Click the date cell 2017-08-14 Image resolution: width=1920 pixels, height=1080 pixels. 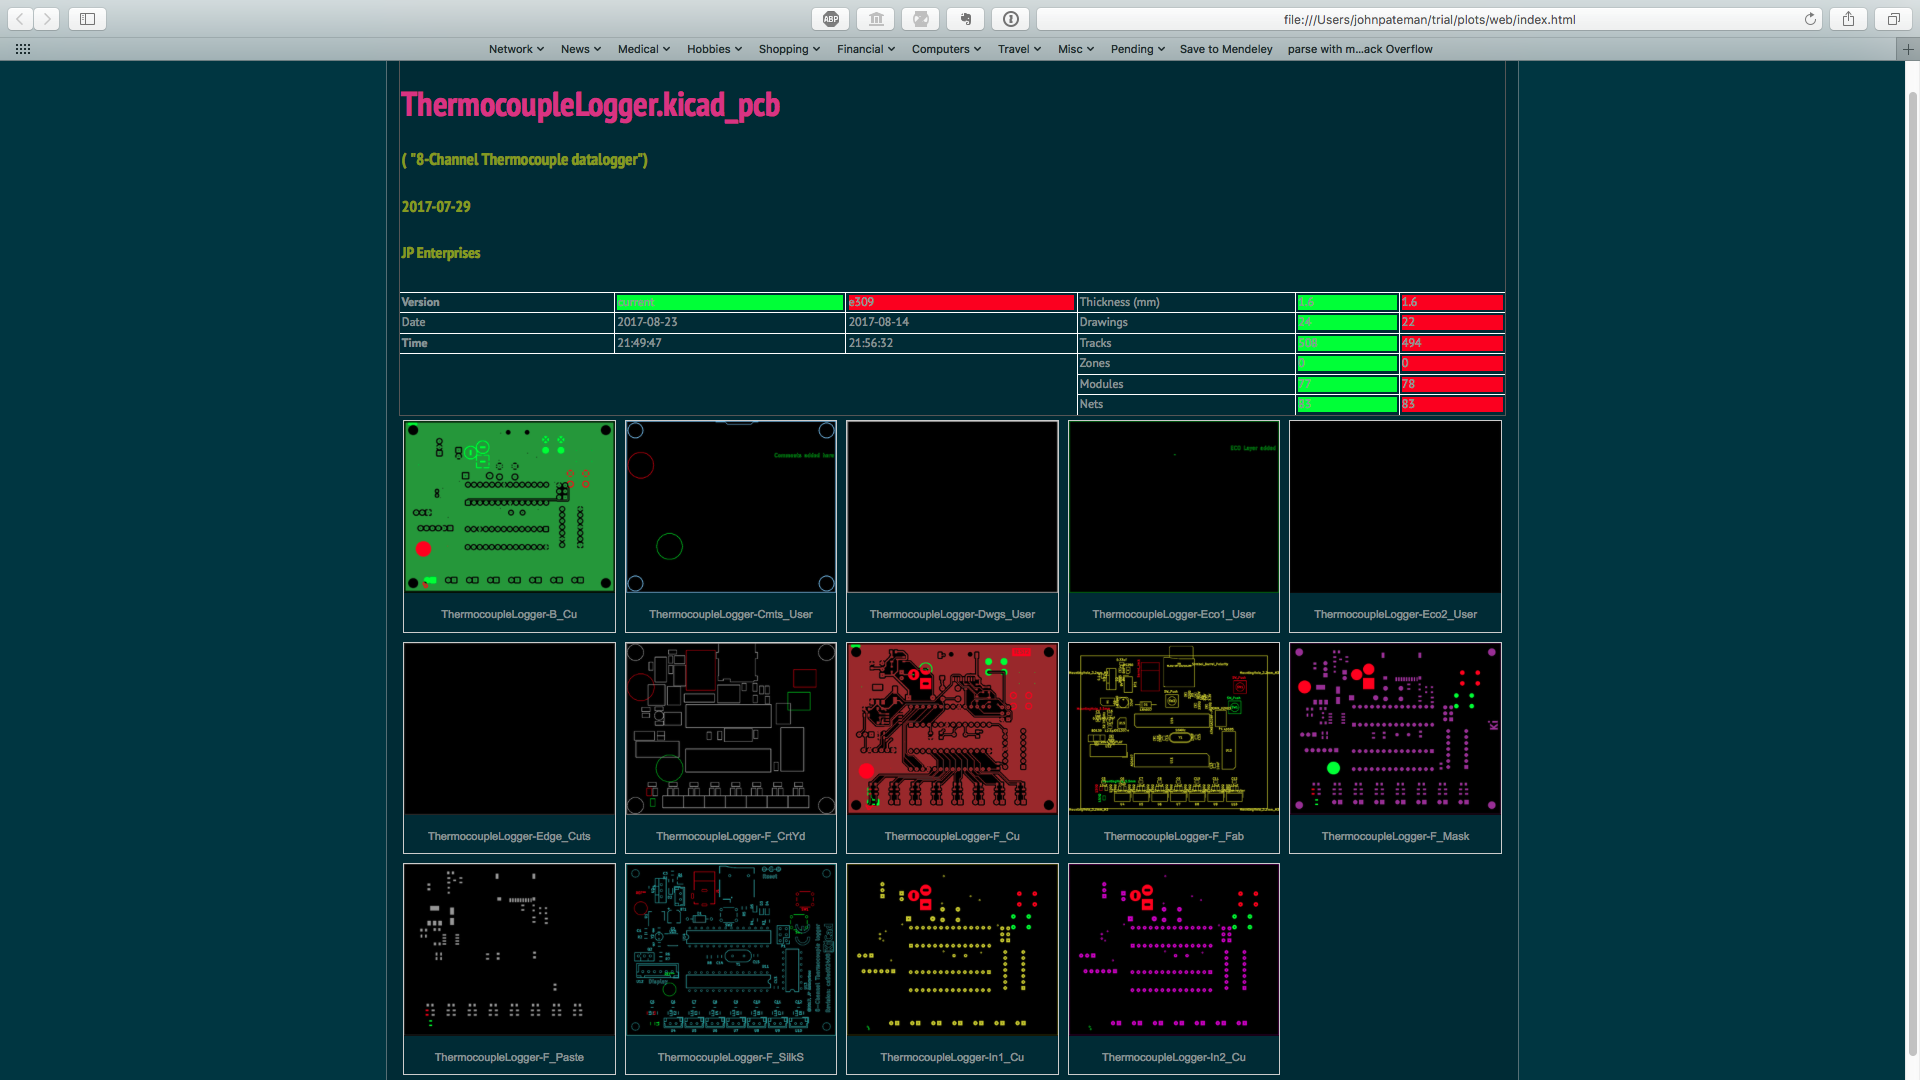tap(961, 322)
